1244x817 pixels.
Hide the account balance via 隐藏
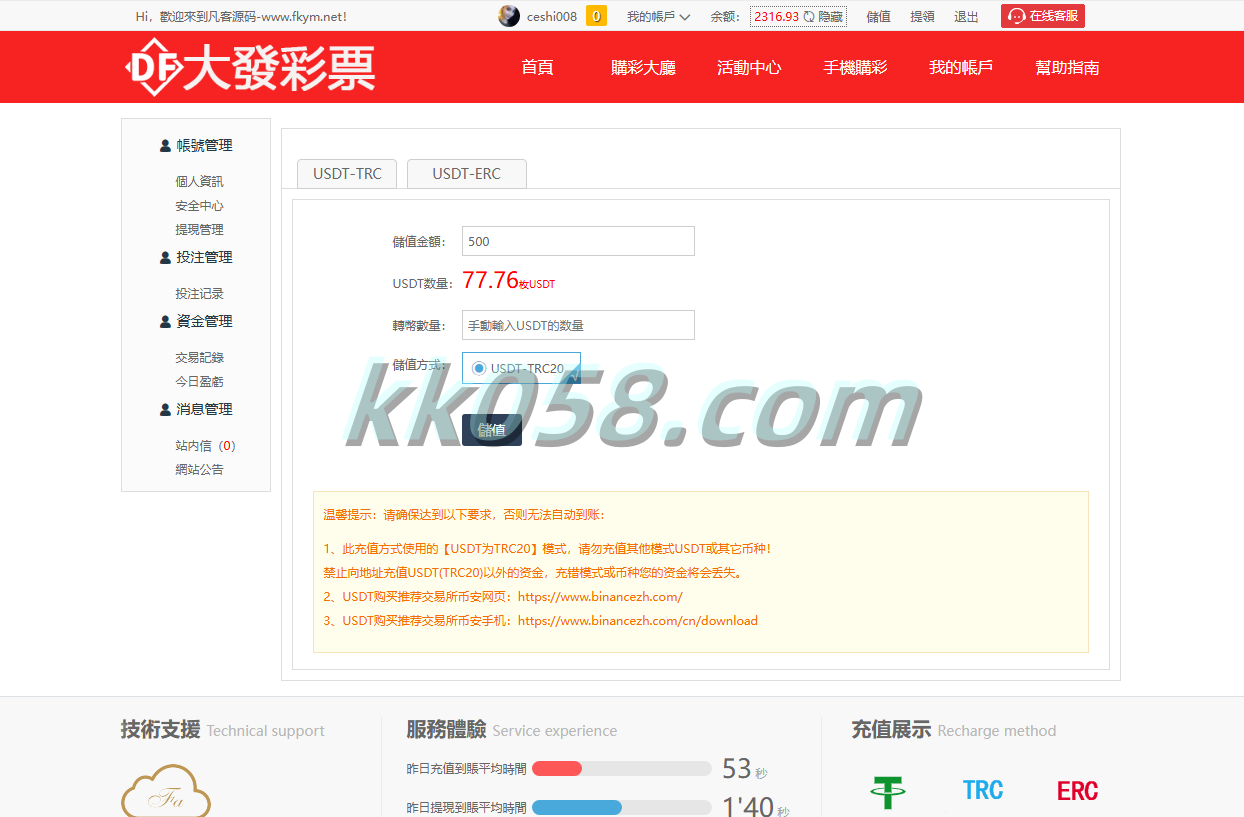(x=831, y=16)
